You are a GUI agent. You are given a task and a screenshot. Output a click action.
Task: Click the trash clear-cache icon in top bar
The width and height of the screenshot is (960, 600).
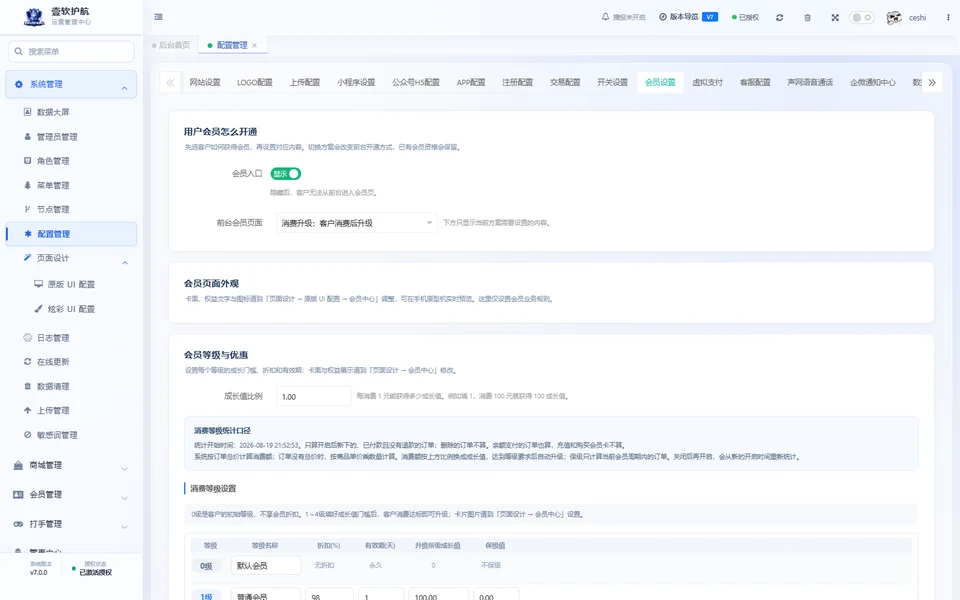[808, 18]
